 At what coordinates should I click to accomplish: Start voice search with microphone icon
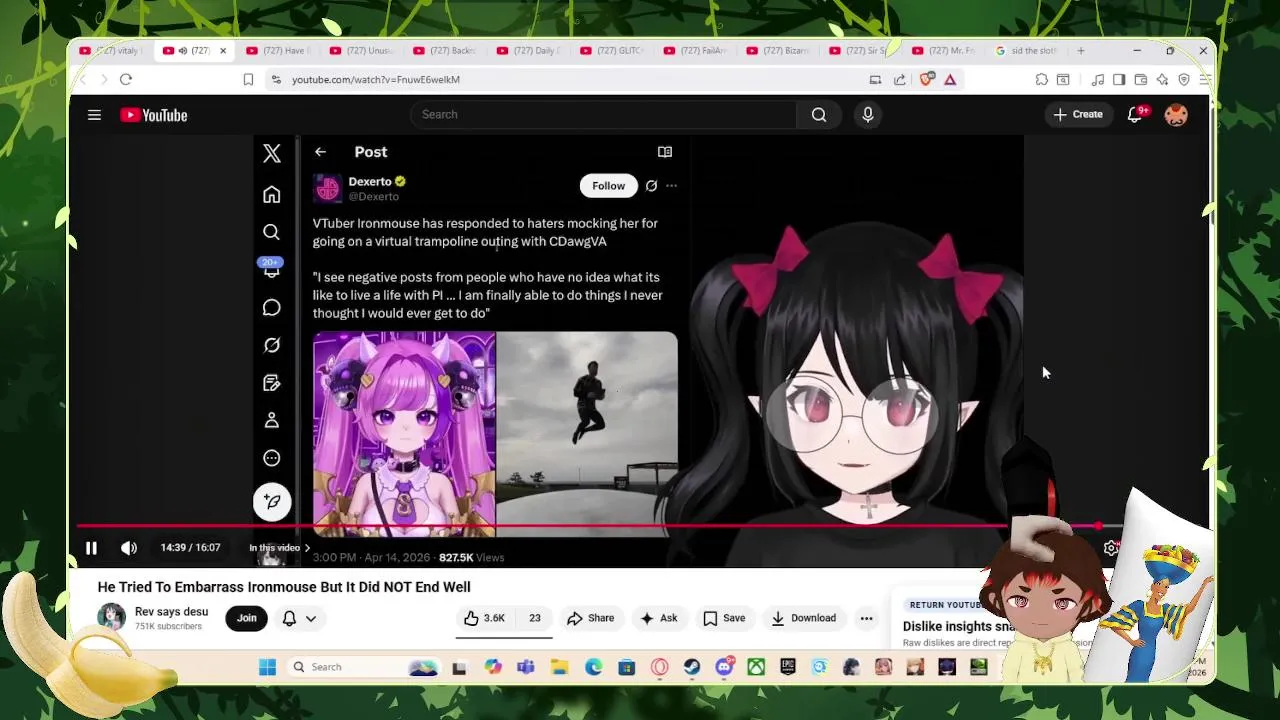point(868,115)
